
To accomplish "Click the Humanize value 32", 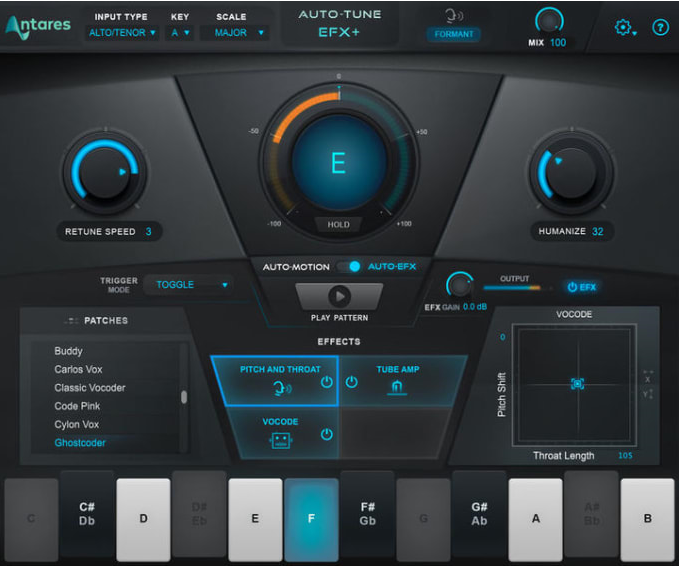I will (x=598, y=231).
